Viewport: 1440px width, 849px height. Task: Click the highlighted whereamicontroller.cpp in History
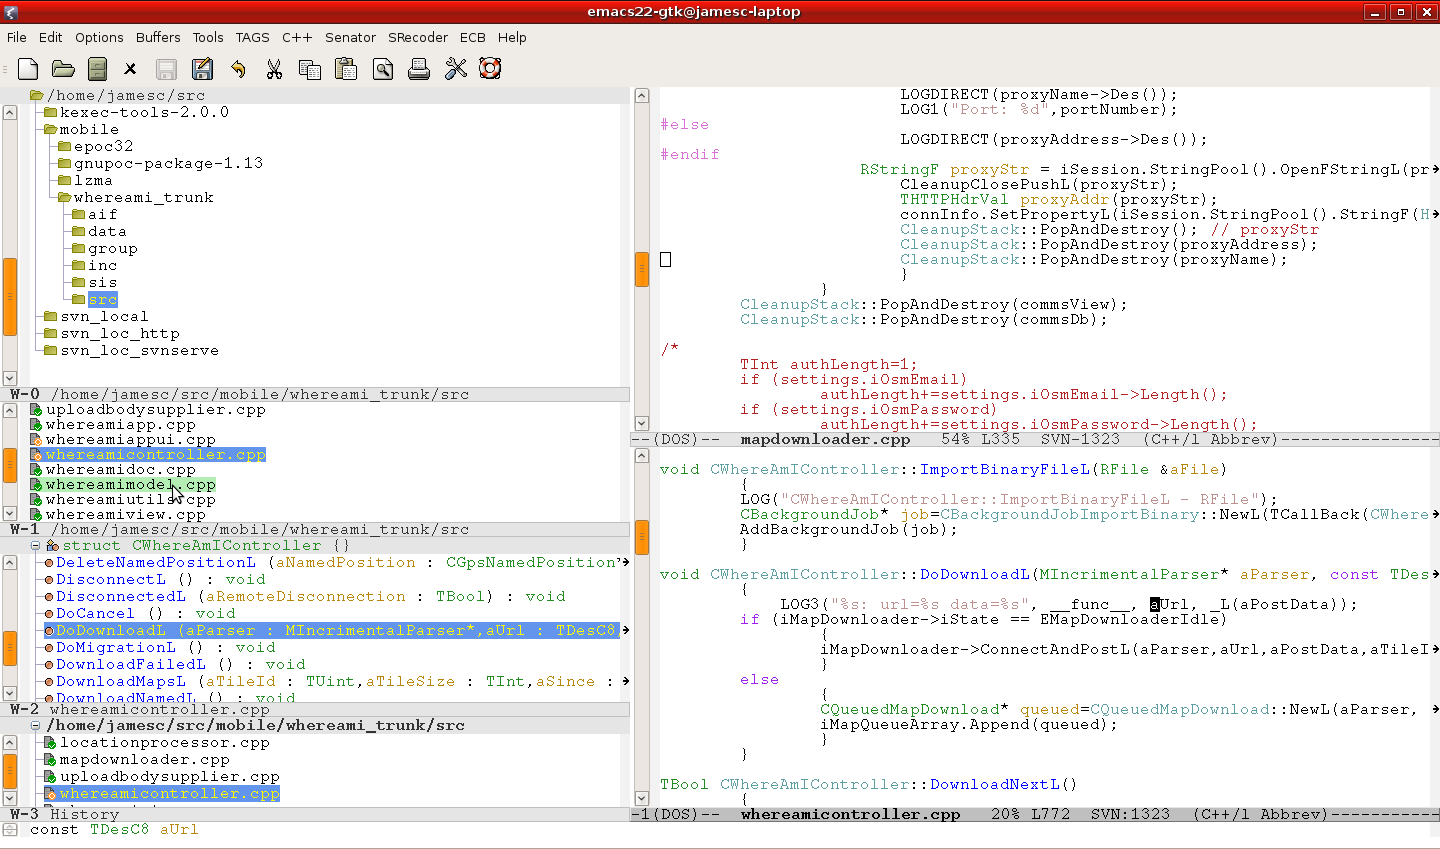pyautogui.click(x=169, y=793)
